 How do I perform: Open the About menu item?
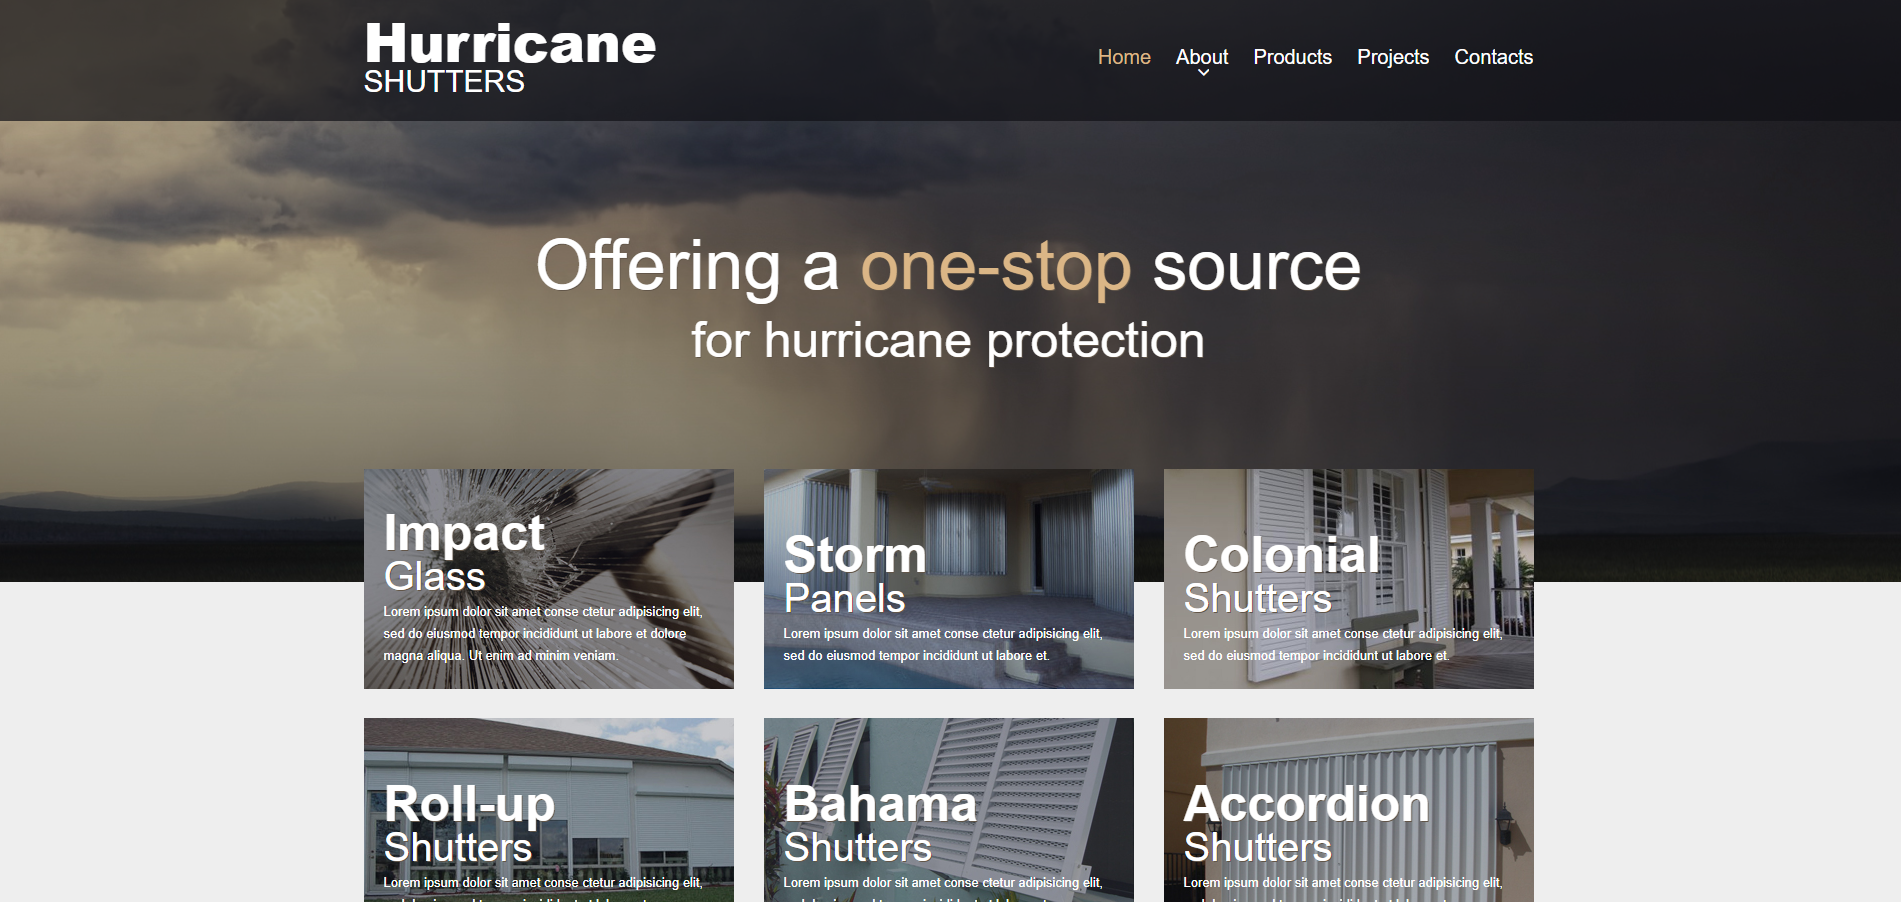point(1201,57)
